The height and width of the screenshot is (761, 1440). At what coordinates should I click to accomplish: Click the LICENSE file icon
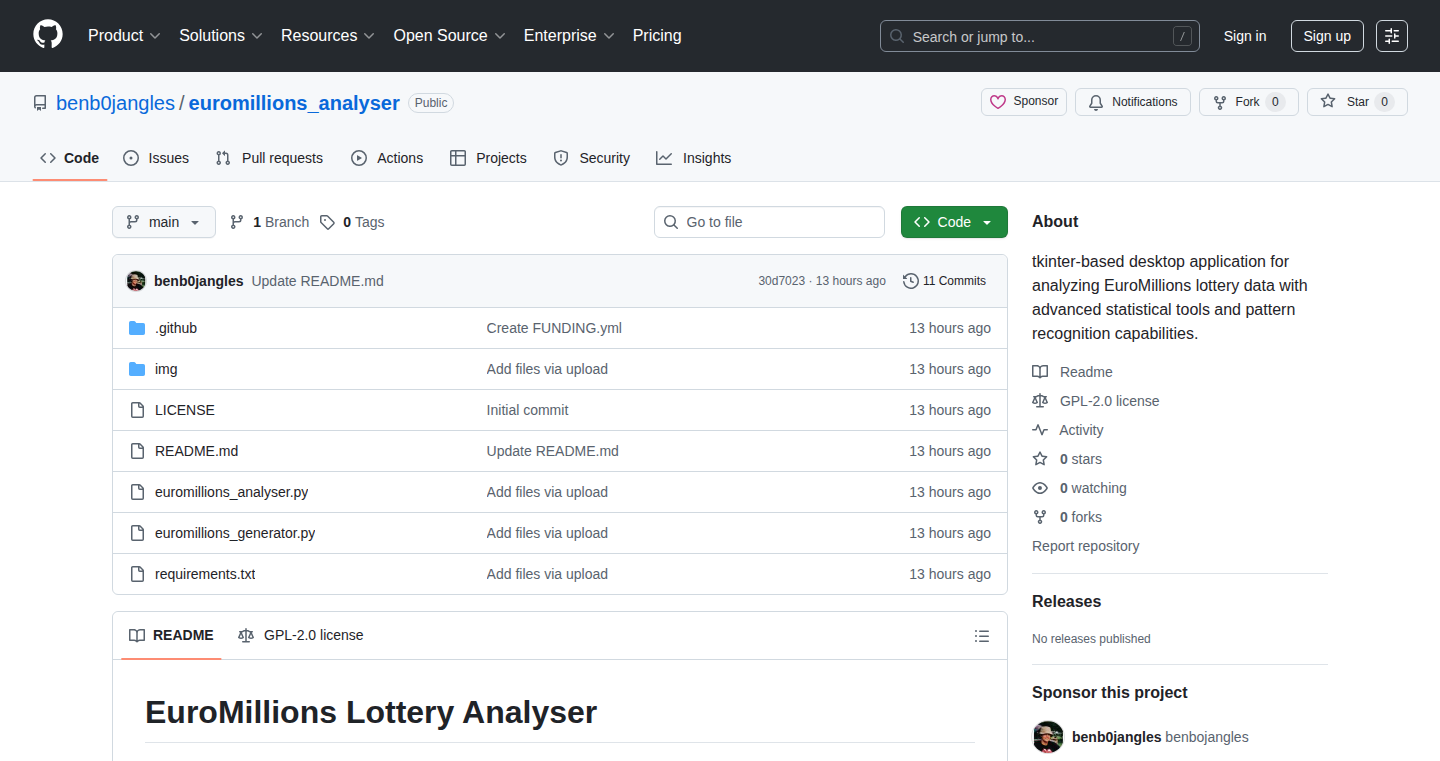click(x=137, y=410)
